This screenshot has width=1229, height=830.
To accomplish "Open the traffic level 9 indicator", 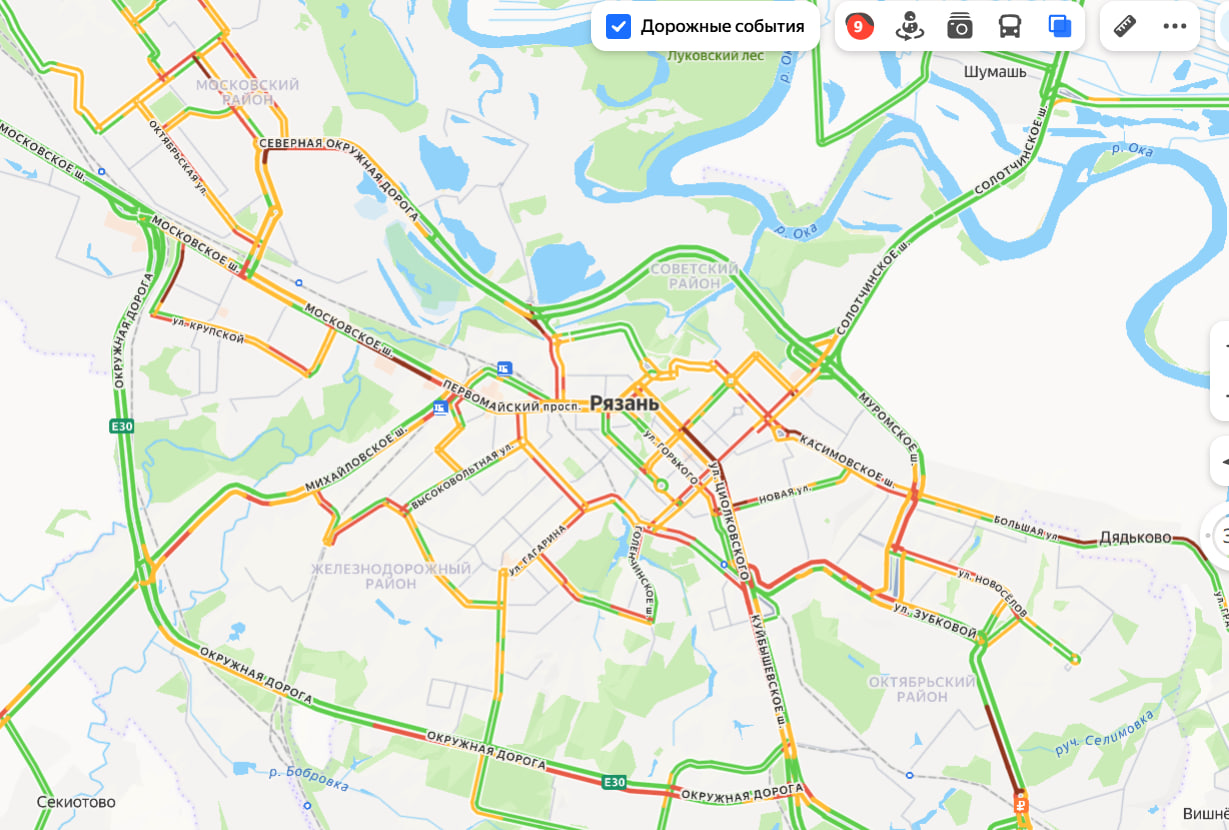I will pyautogui.click(x=858, y=27).
